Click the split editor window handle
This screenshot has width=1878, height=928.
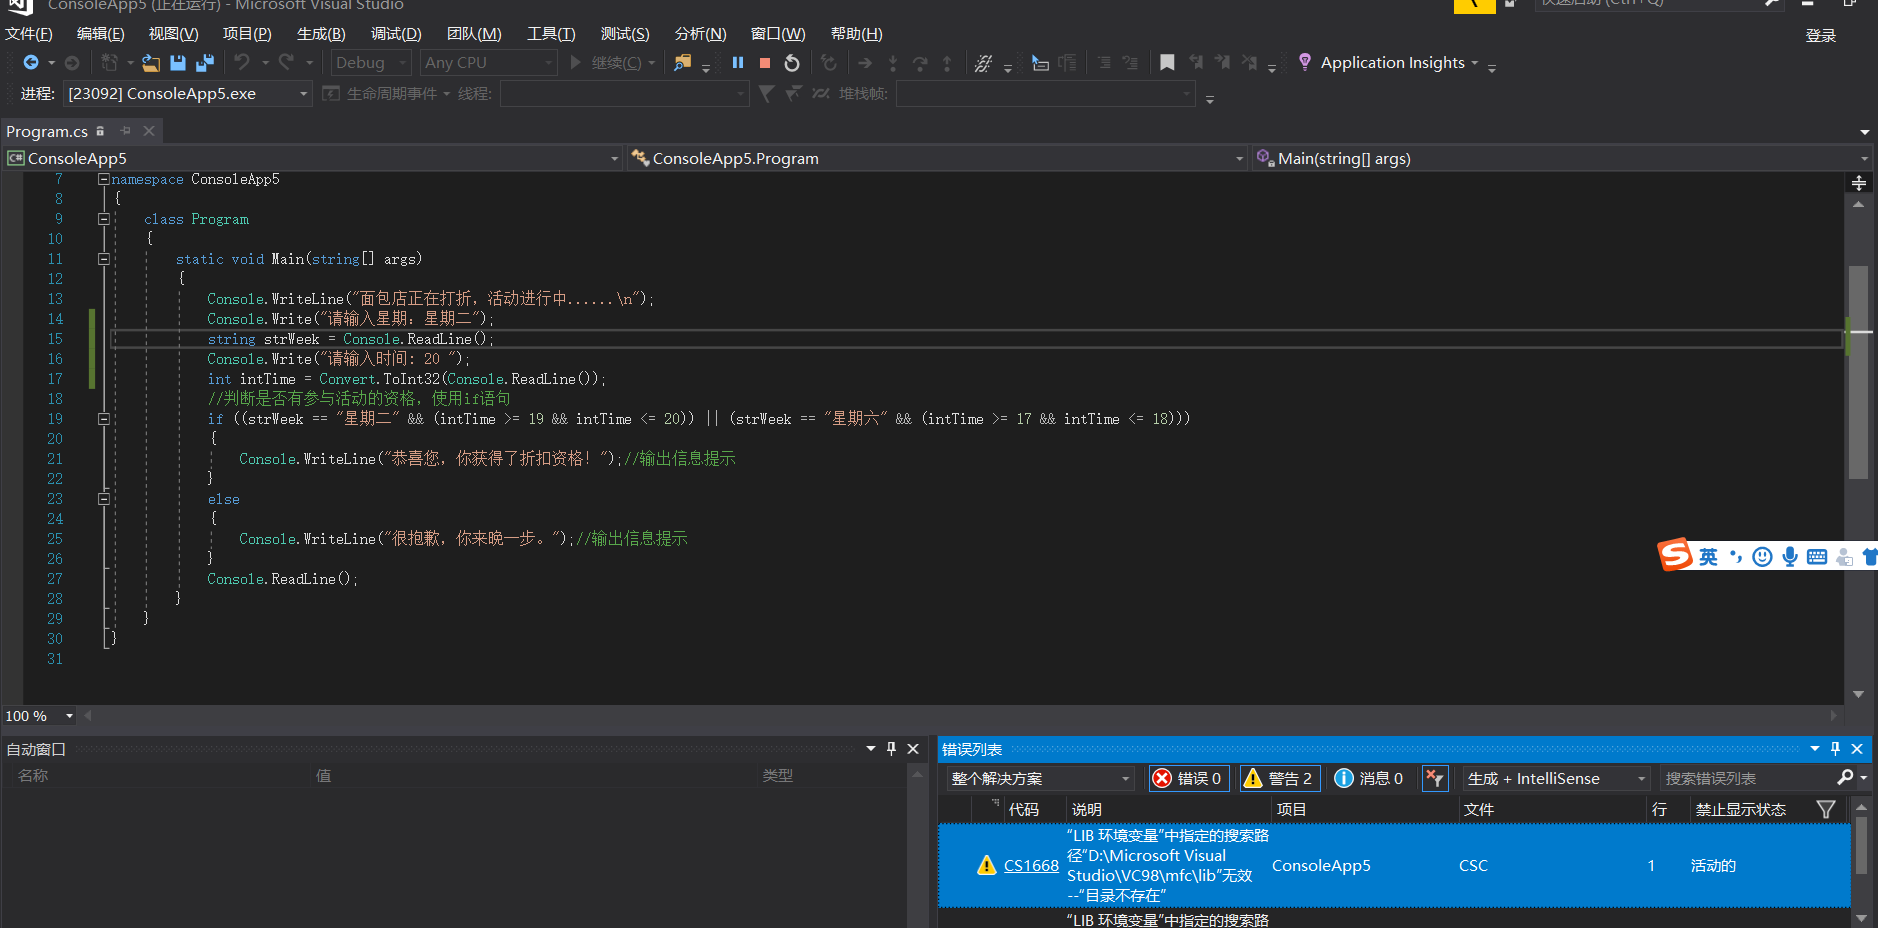coord(1859,183)
